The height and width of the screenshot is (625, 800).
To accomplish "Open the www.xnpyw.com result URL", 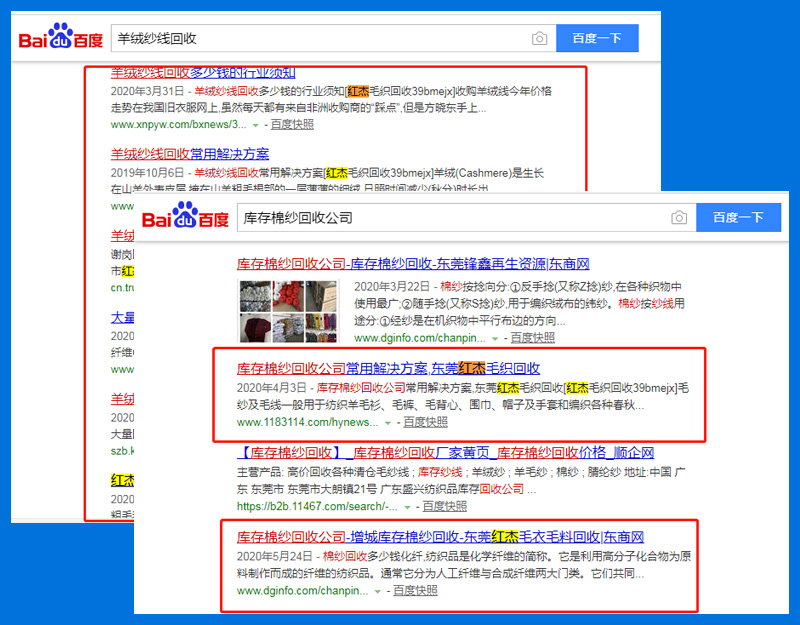I will tap(178, 124).
